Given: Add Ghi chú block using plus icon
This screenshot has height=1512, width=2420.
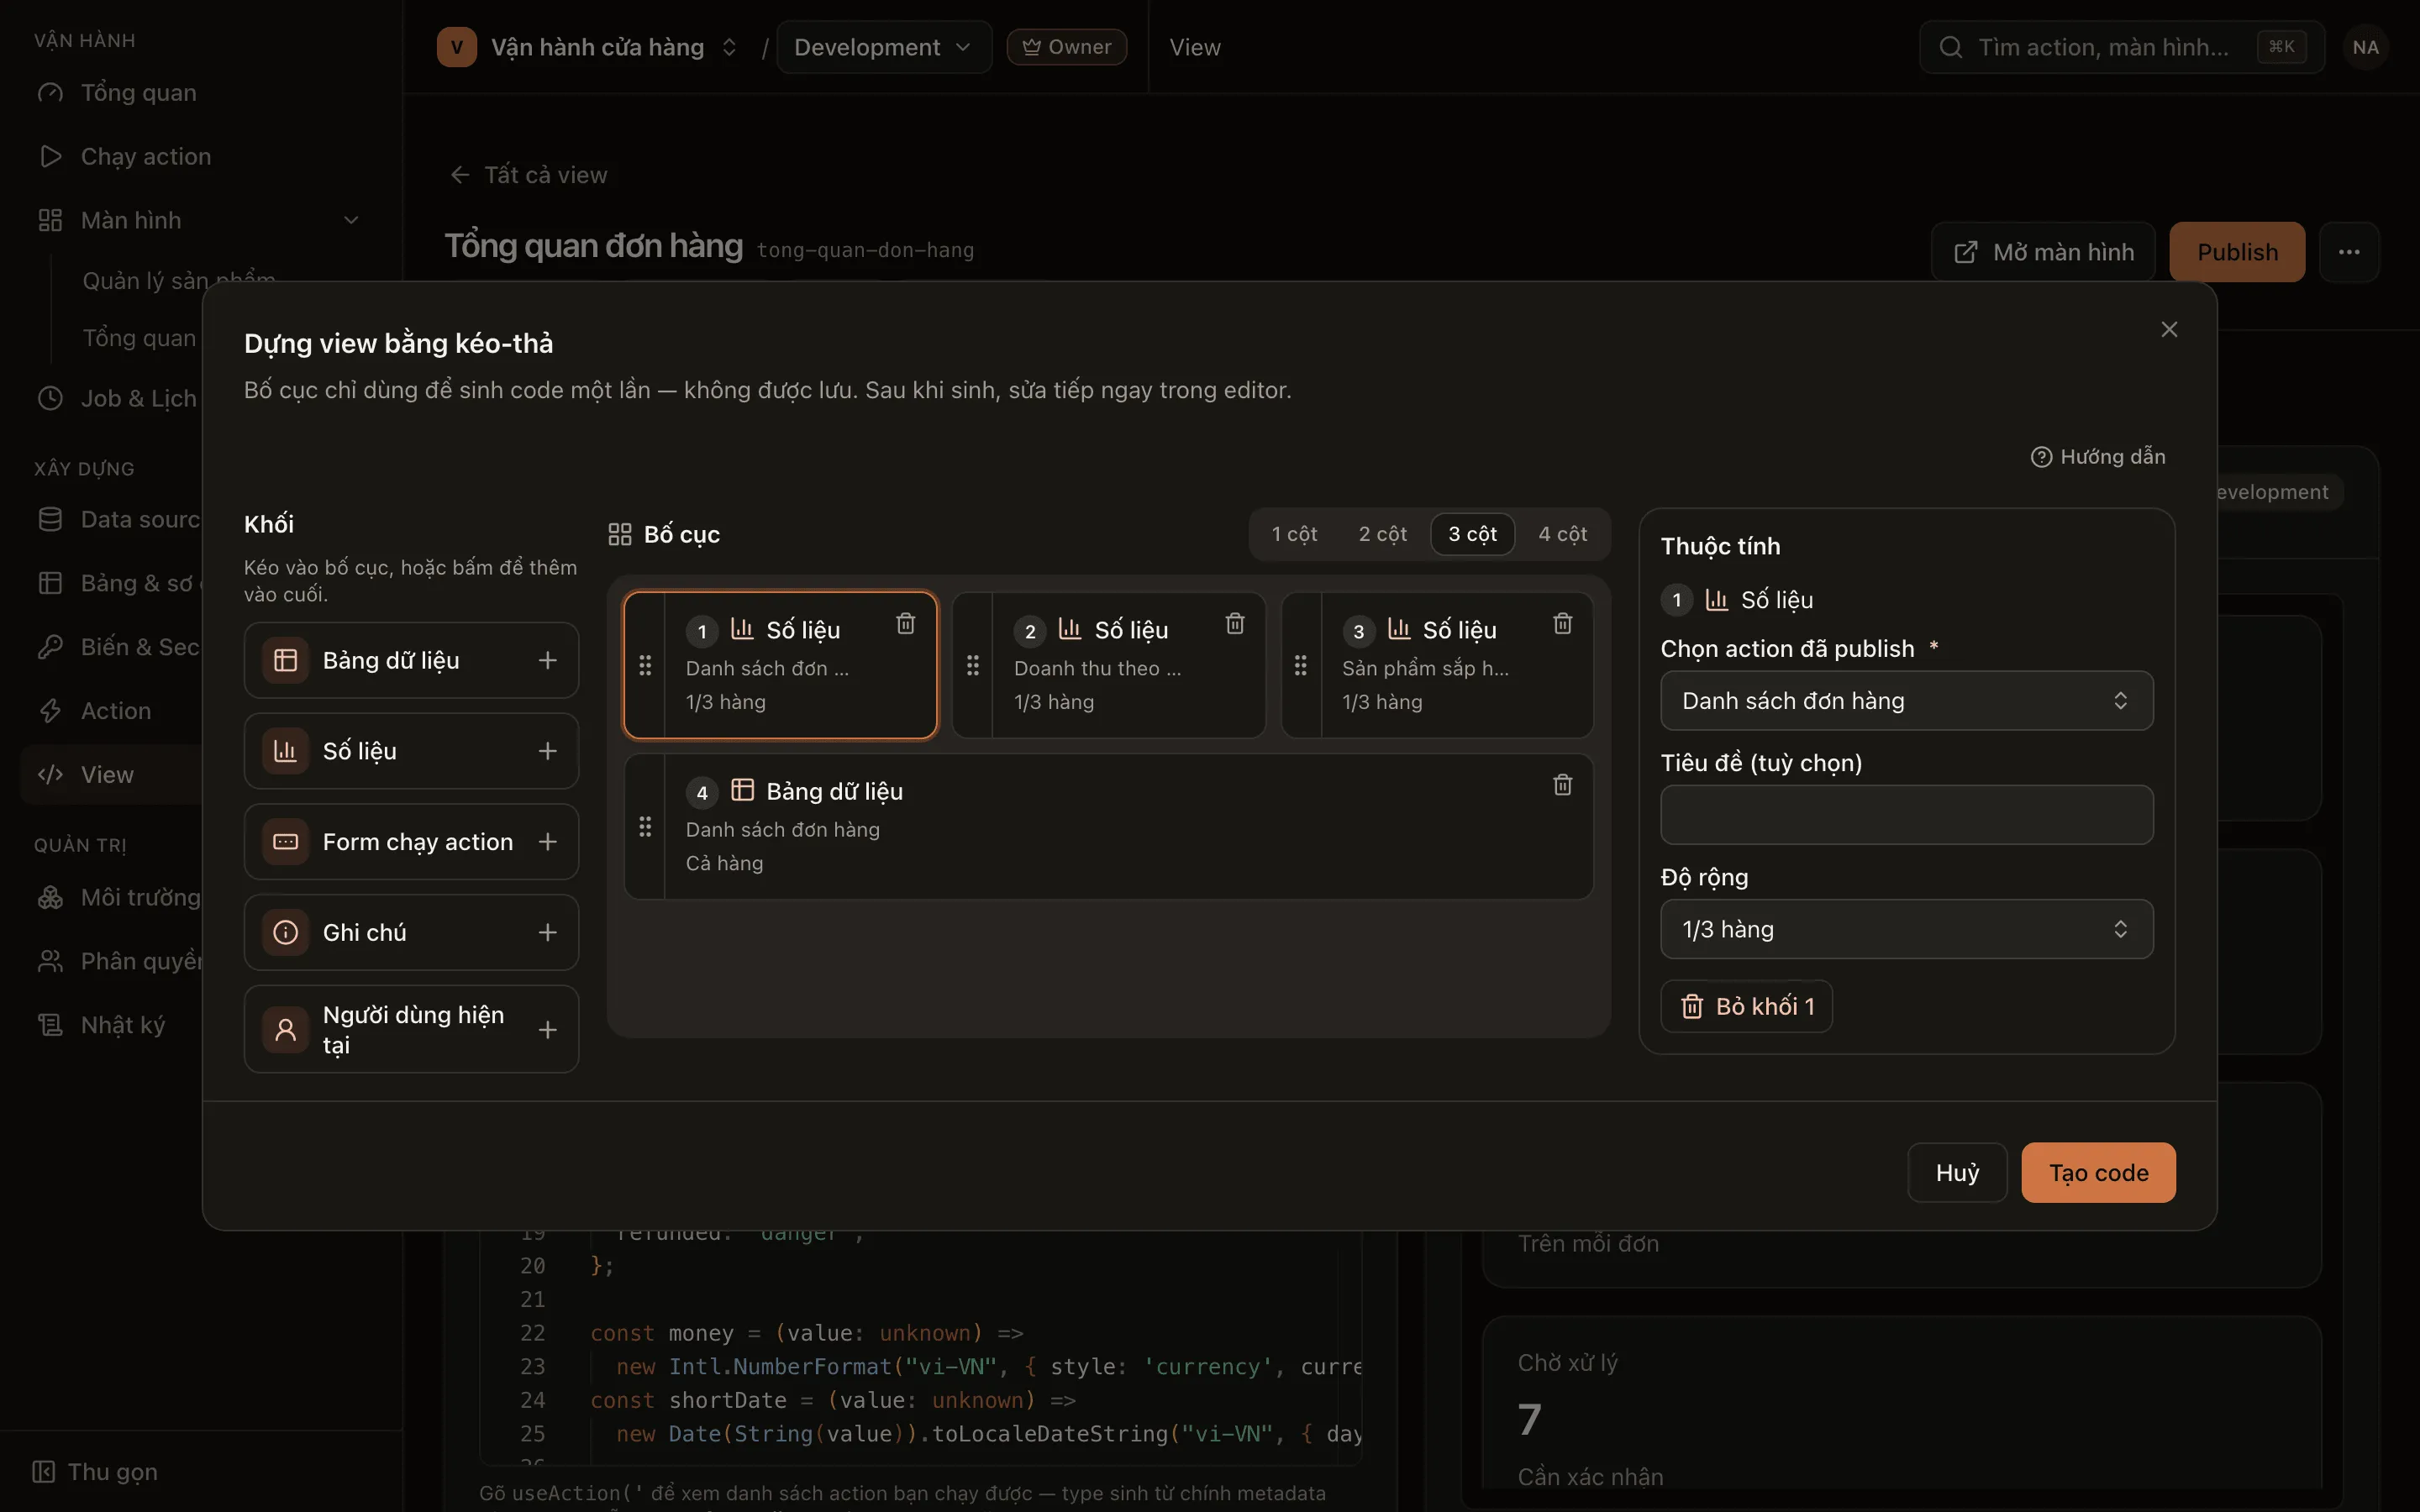Looking at the screenshot, I should (x=547, y=932).
